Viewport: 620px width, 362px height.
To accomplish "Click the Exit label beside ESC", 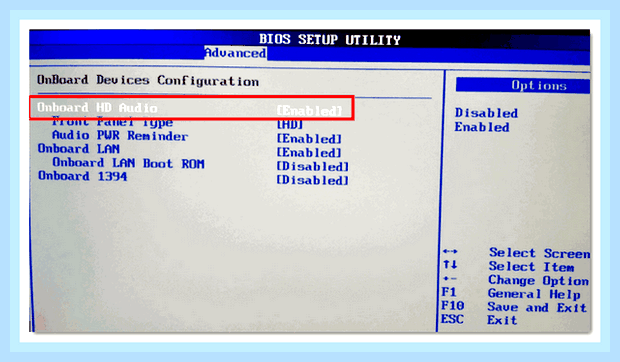I will click(502, 320).
